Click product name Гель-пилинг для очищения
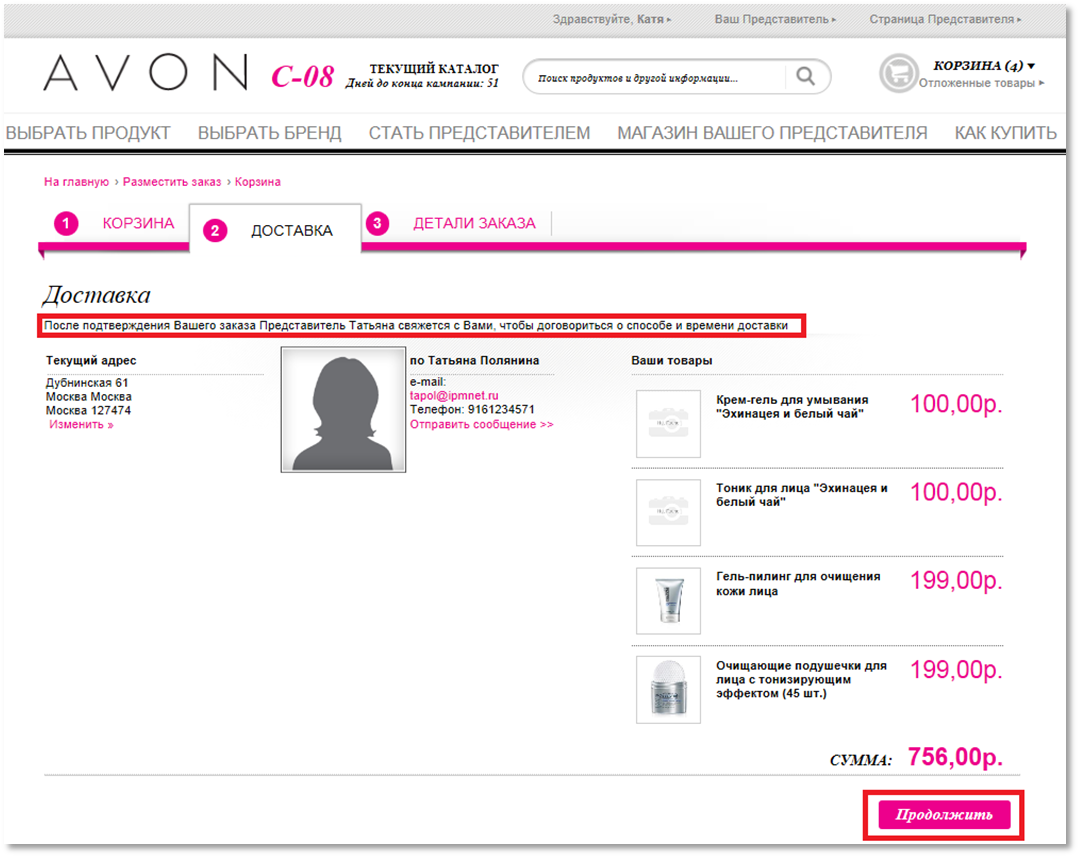The width and height of the screenshot is (1079, 857). (798, 584)
